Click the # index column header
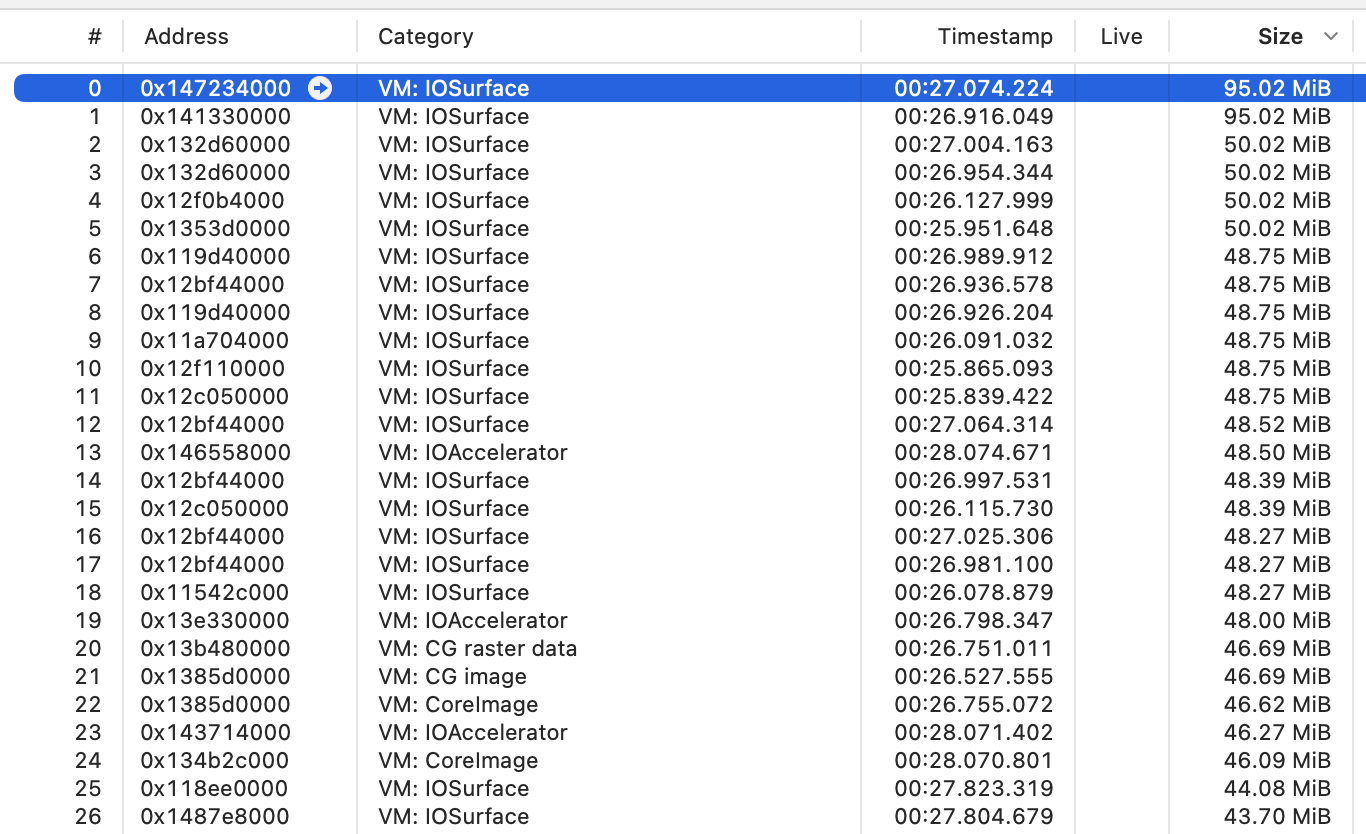The height and width of the screenshot is (834, 1366). tap(94, 37)
